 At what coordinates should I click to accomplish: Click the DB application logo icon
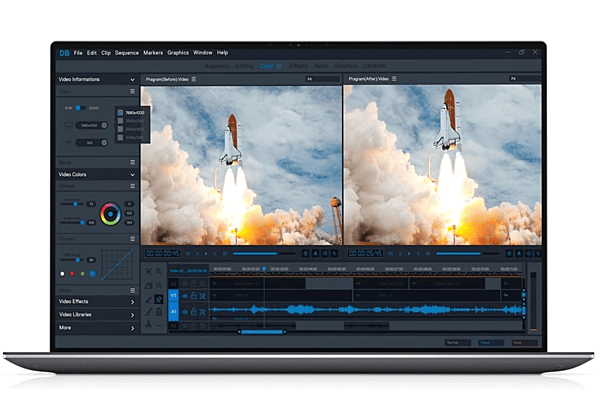click(64, 52)
